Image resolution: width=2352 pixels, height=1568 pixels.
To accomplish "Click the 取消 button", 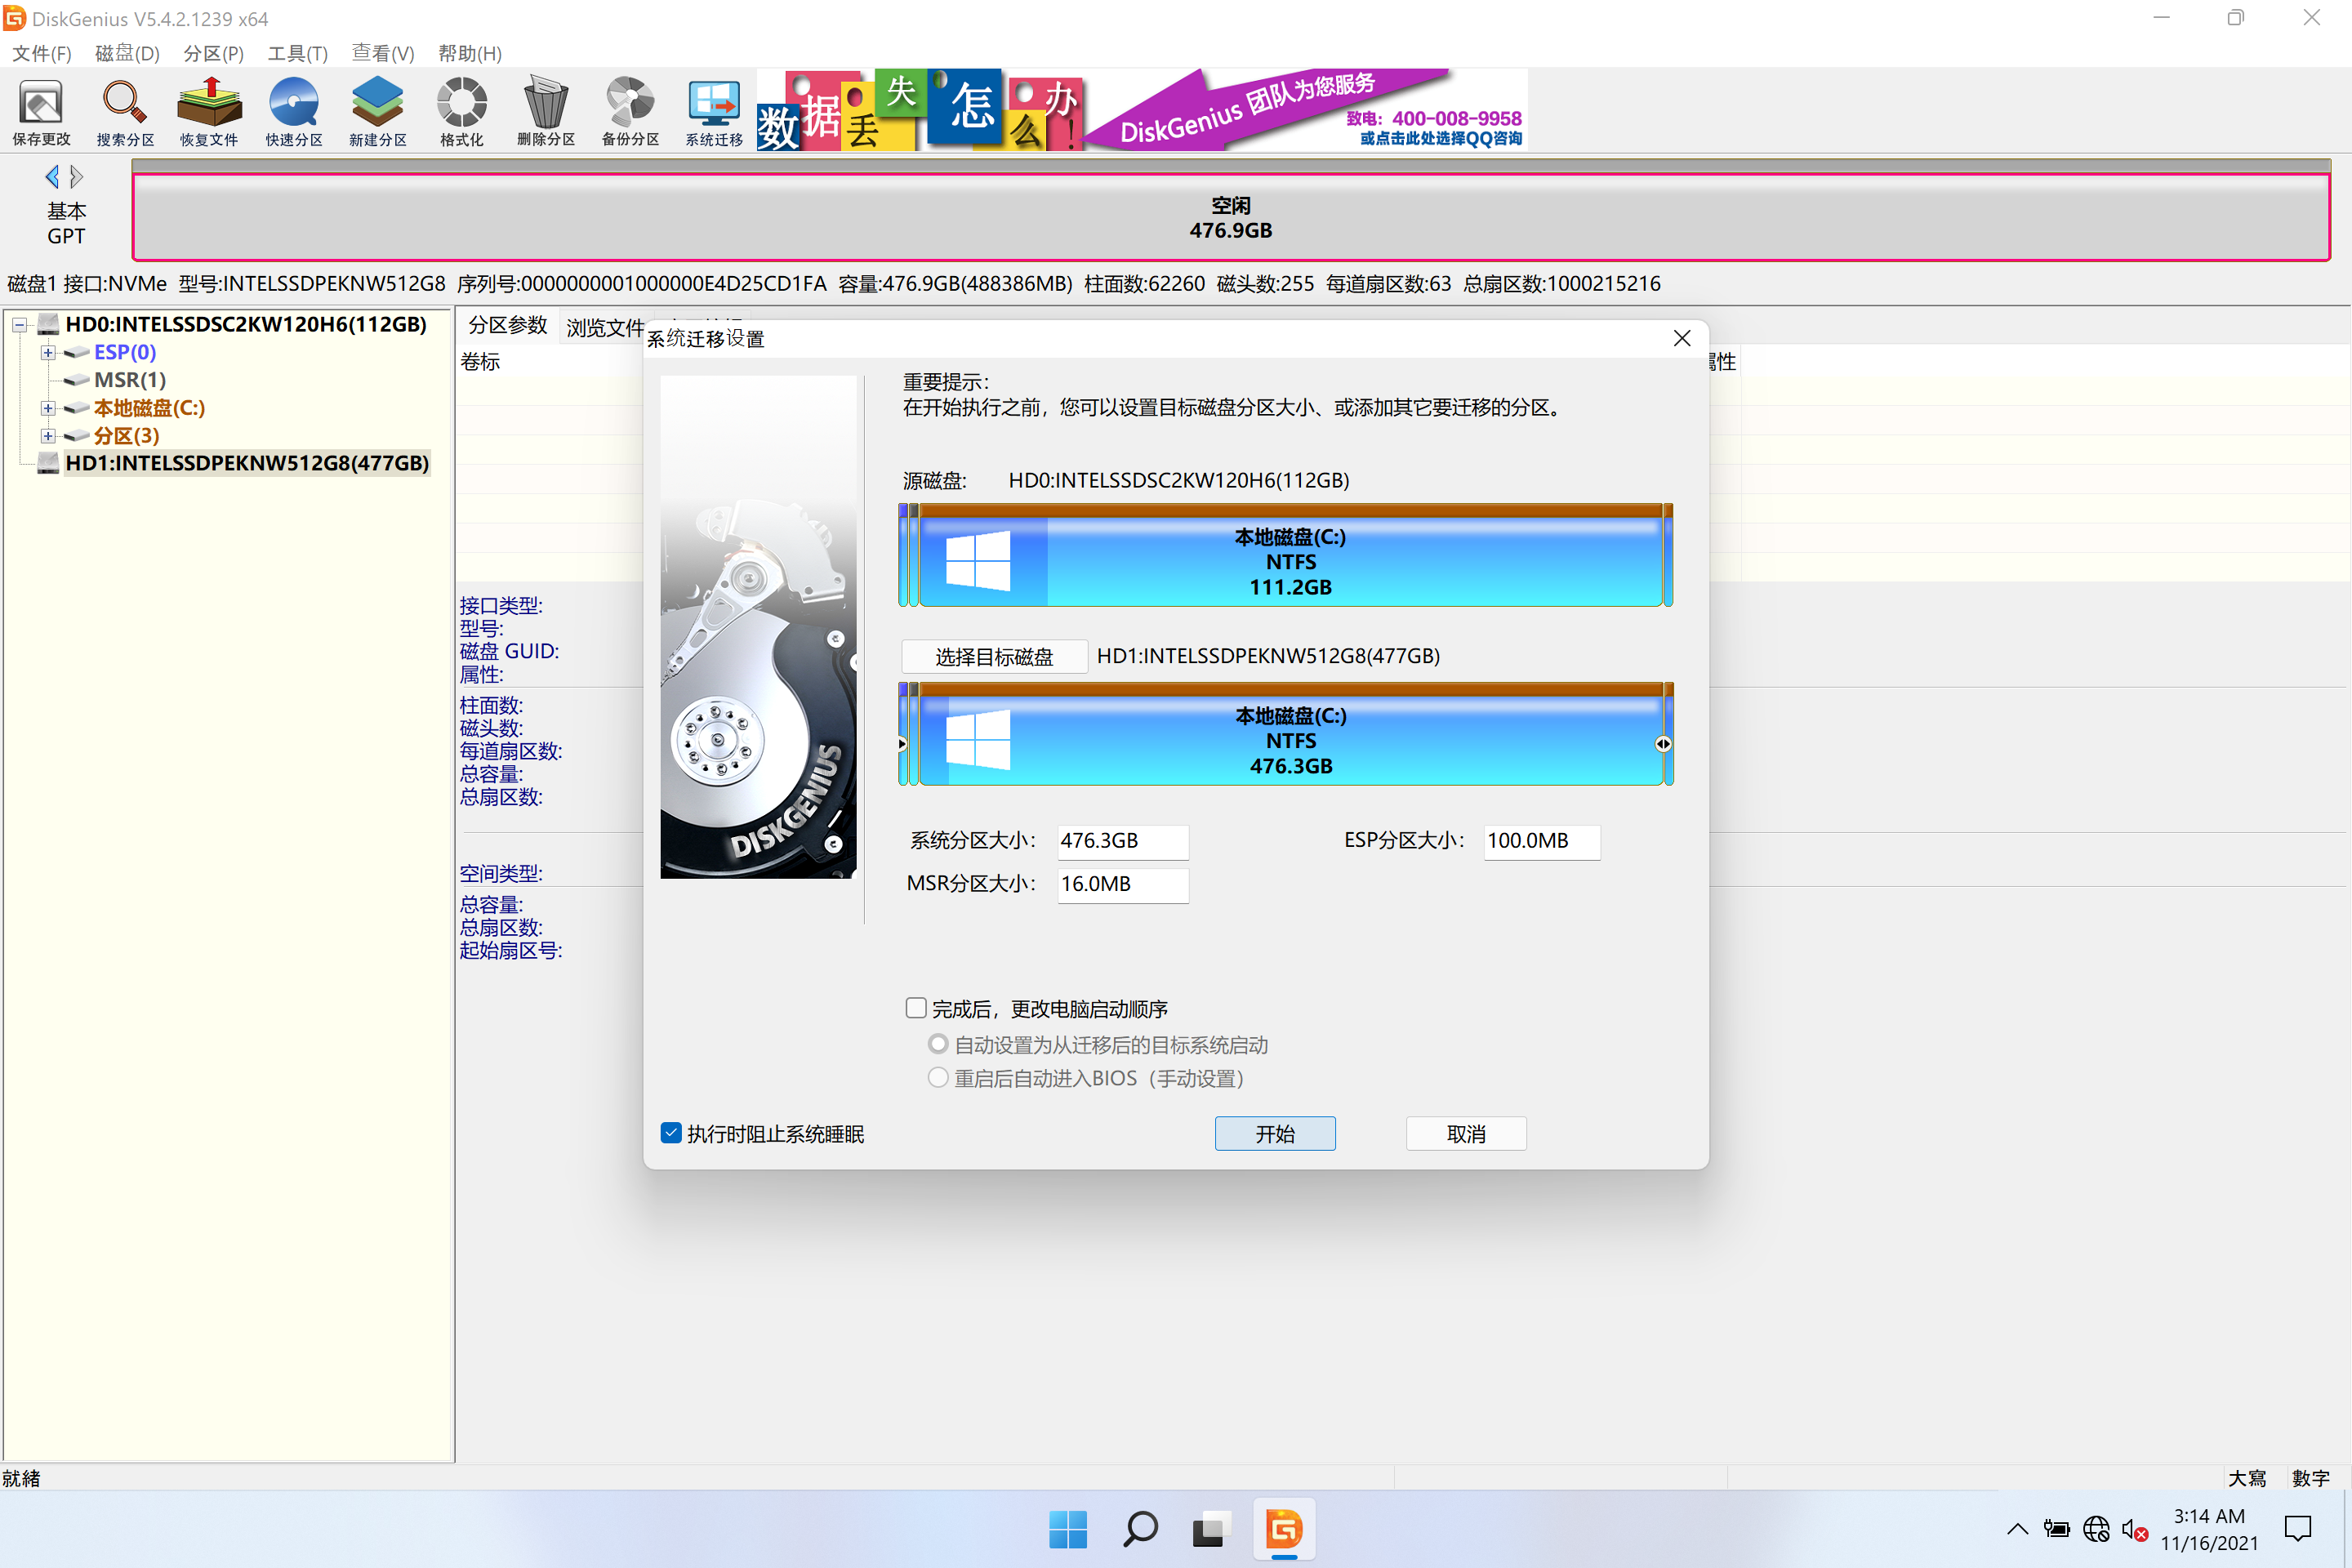I will click(1466, 1133).
